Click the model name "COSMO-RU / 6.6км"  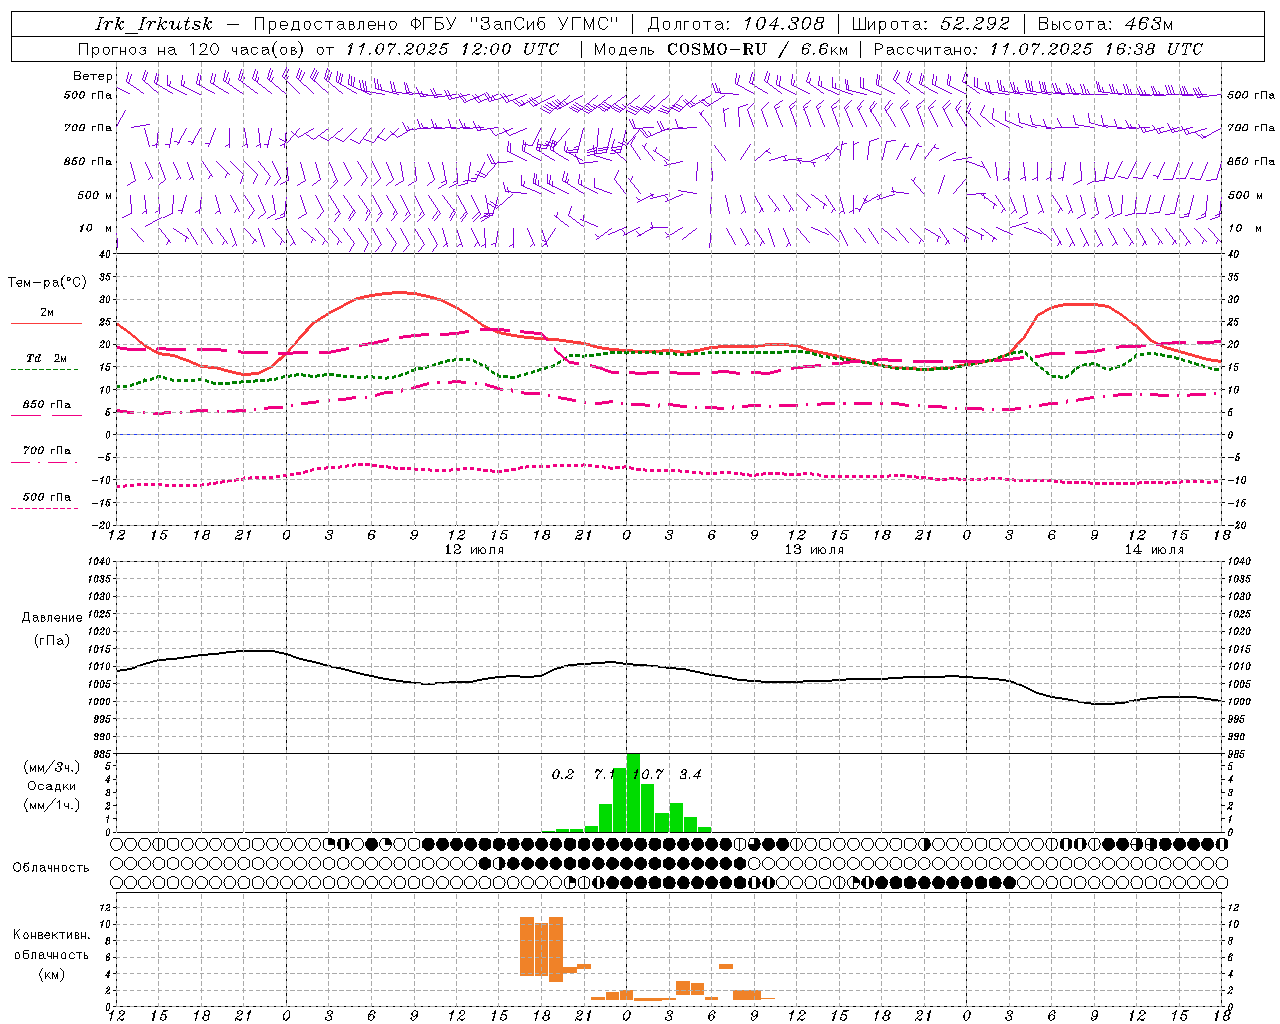pos(758,49)
